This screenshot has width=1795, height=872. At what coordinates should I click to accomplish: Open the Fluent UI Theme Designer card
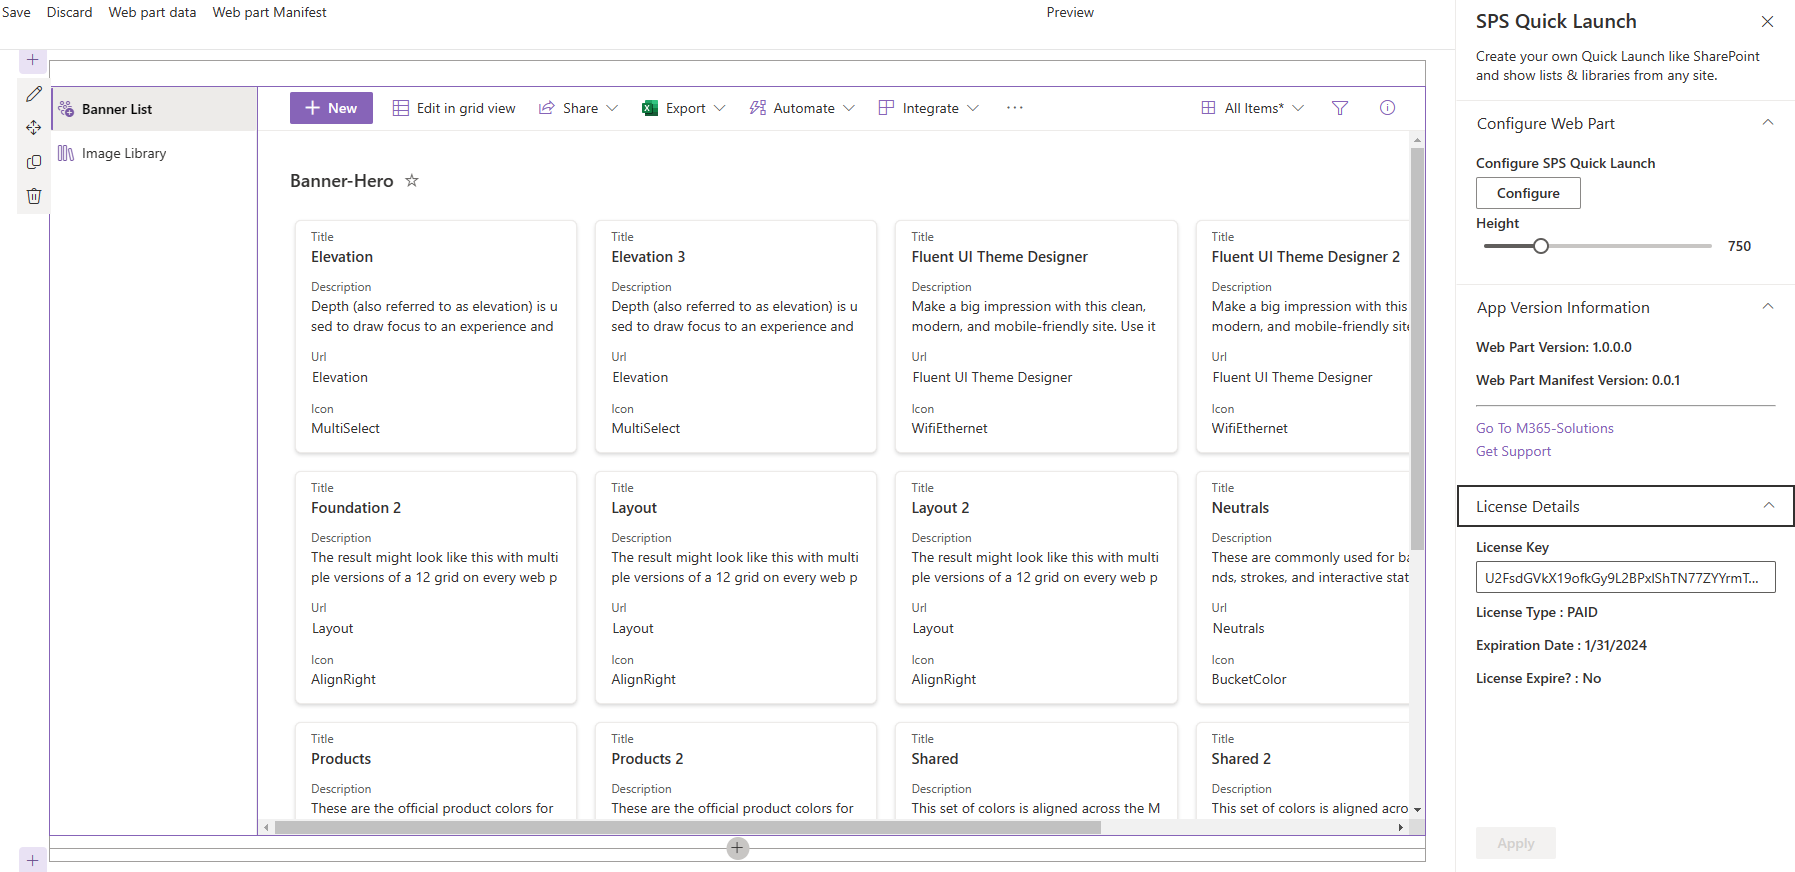[x=1036, y=336]
